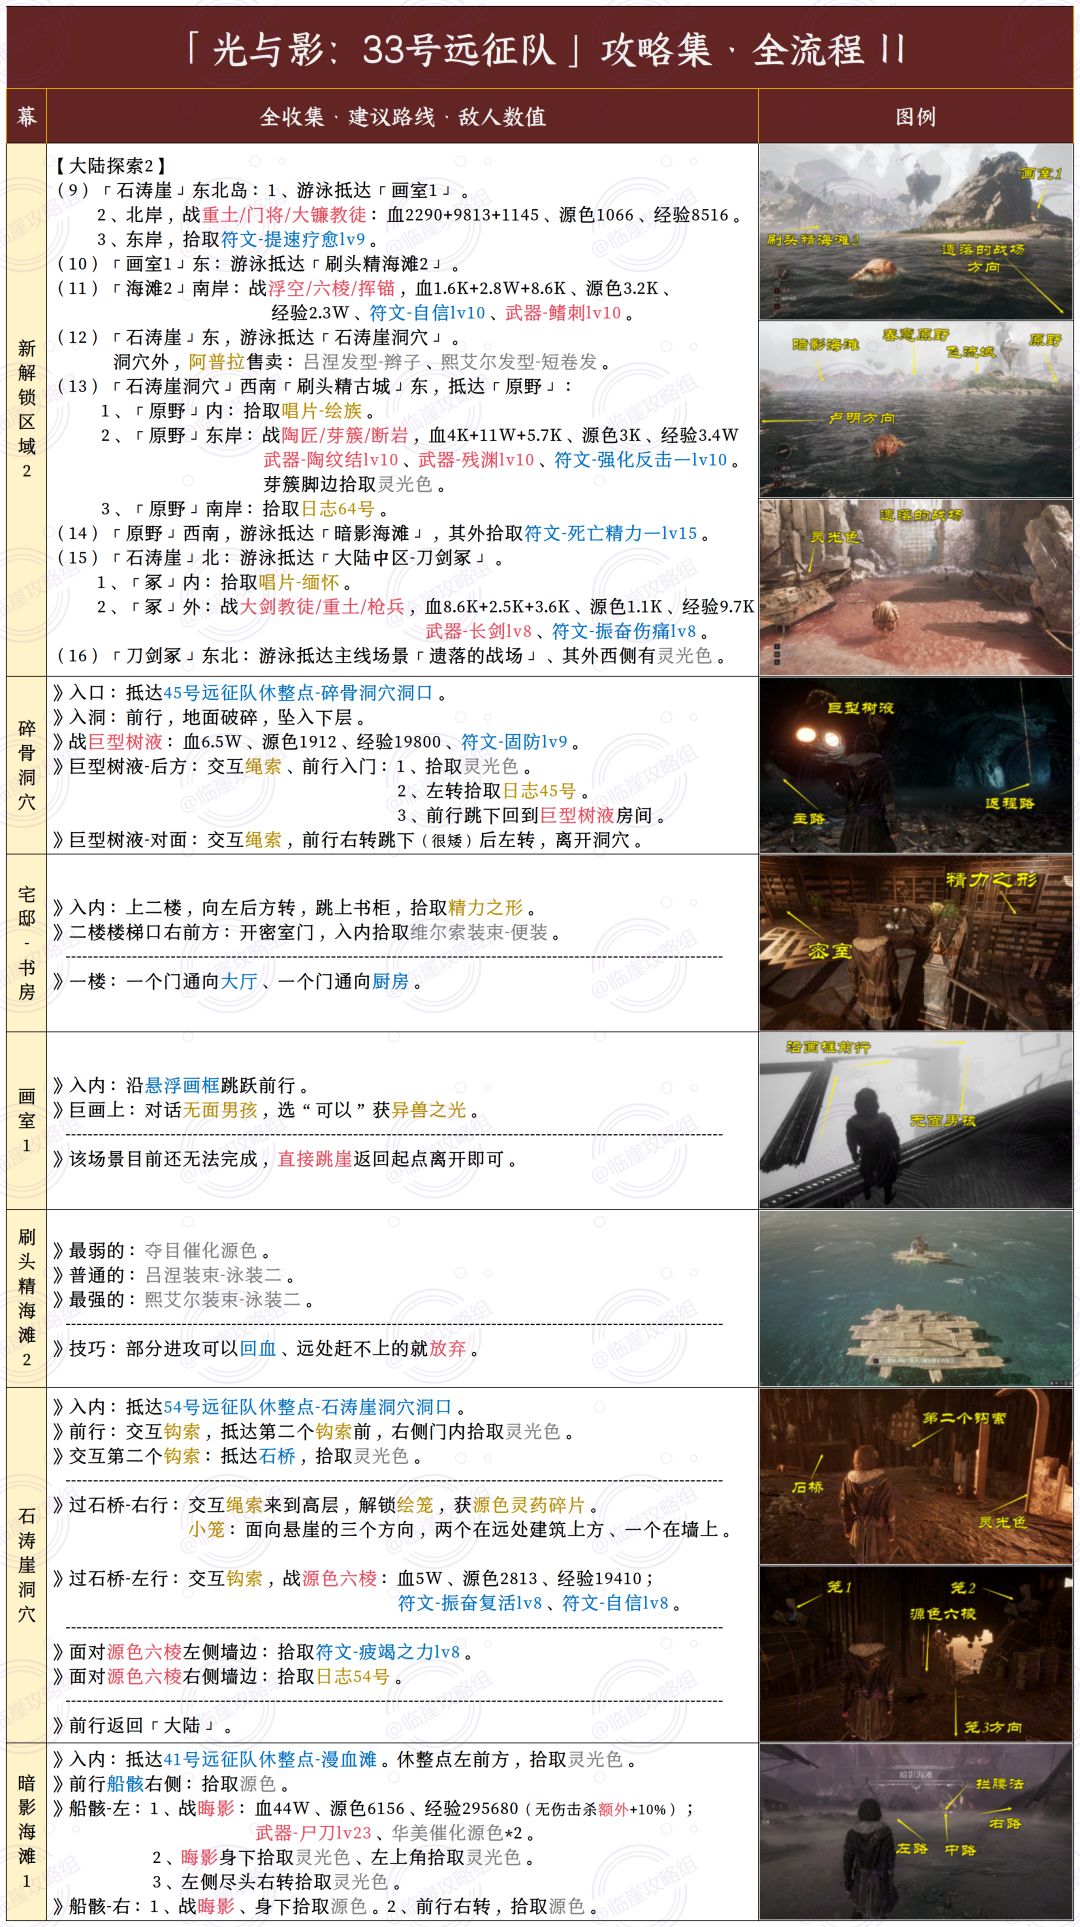Click blue text 大厅 in 一楼 line

pos(239,982)
